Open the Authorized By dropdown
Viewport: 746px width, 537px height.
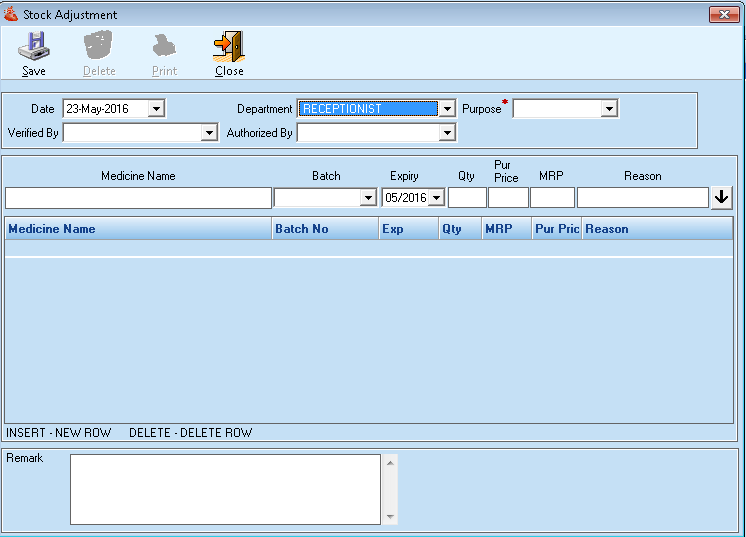447,132
